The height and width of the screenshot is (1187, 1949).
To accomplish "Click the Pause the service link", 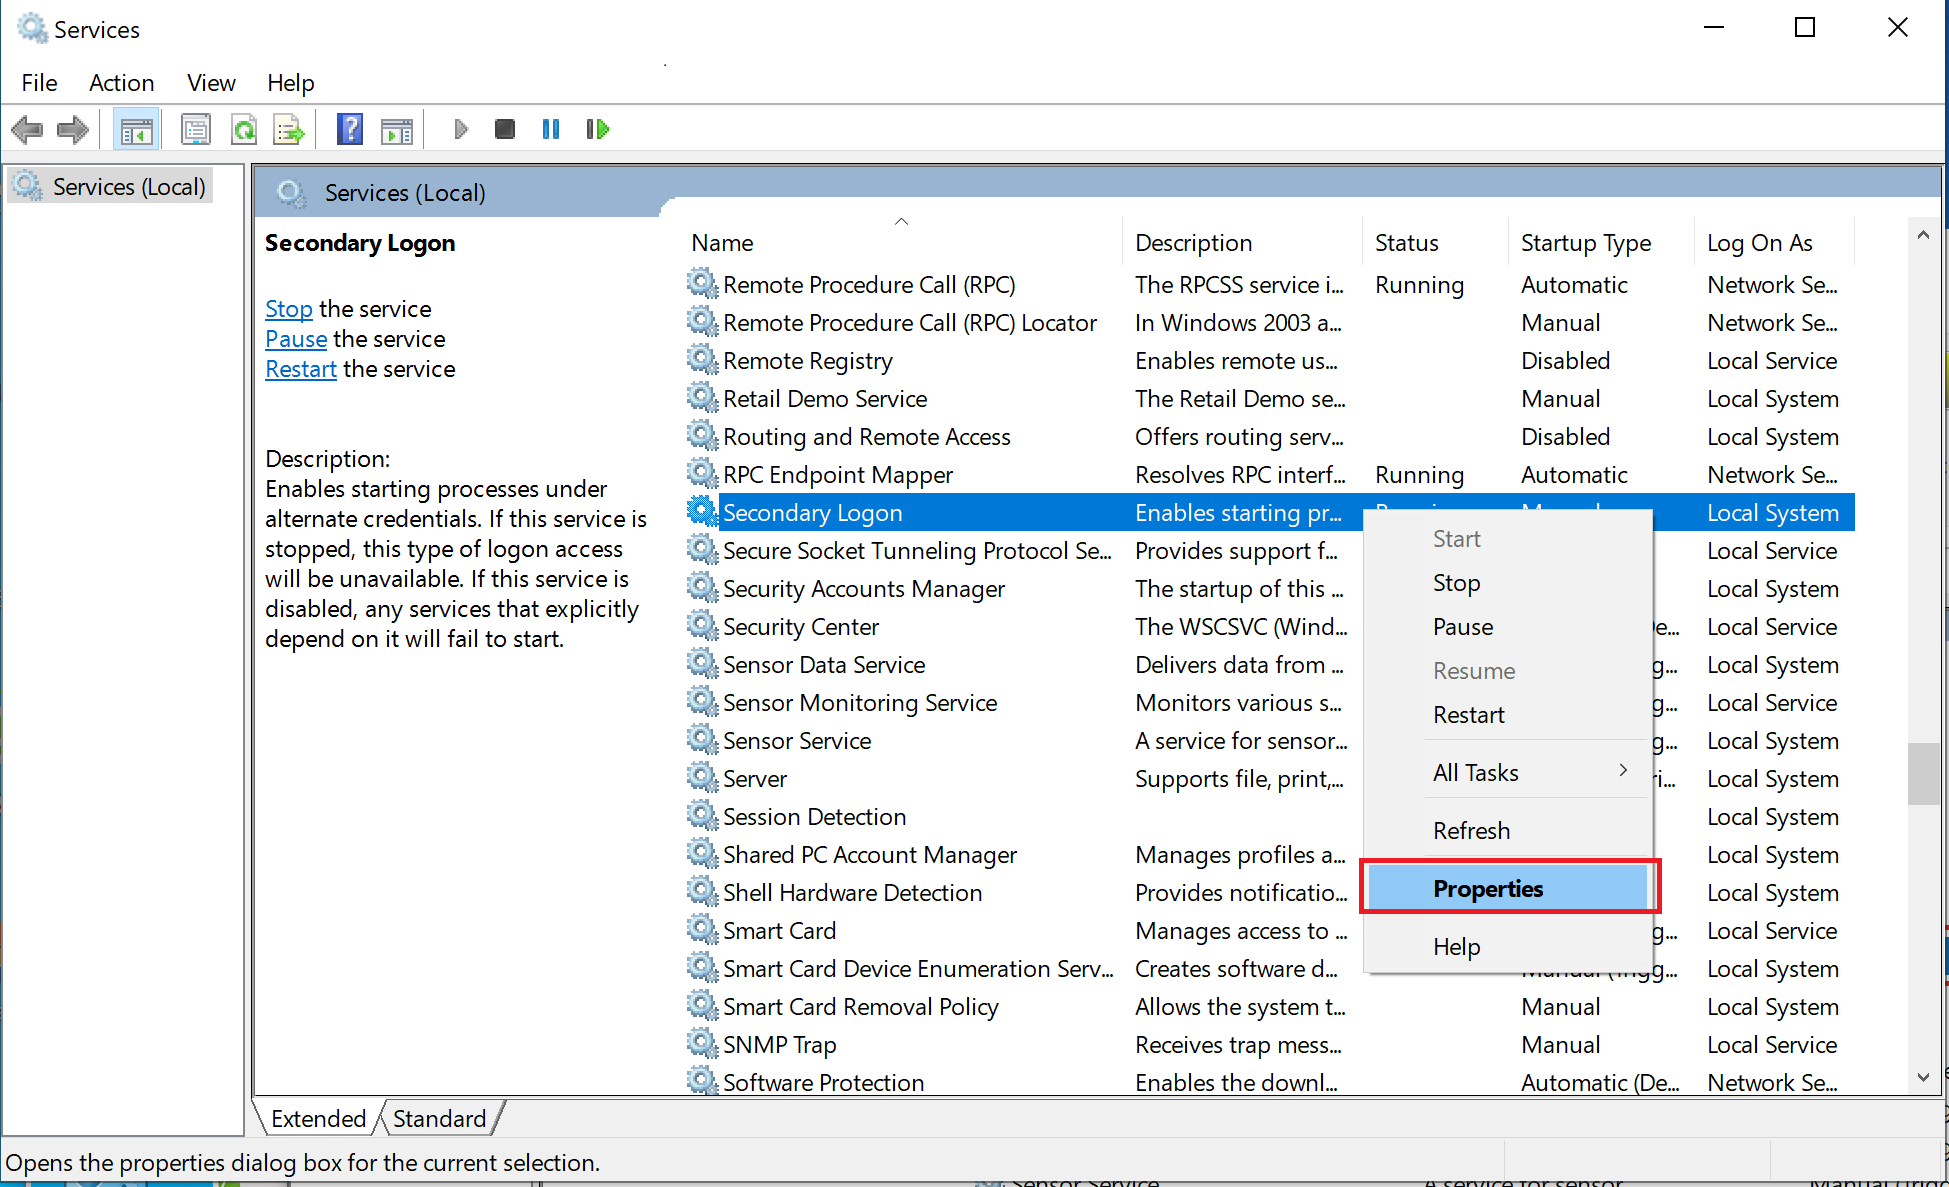I will pos(295,339).
